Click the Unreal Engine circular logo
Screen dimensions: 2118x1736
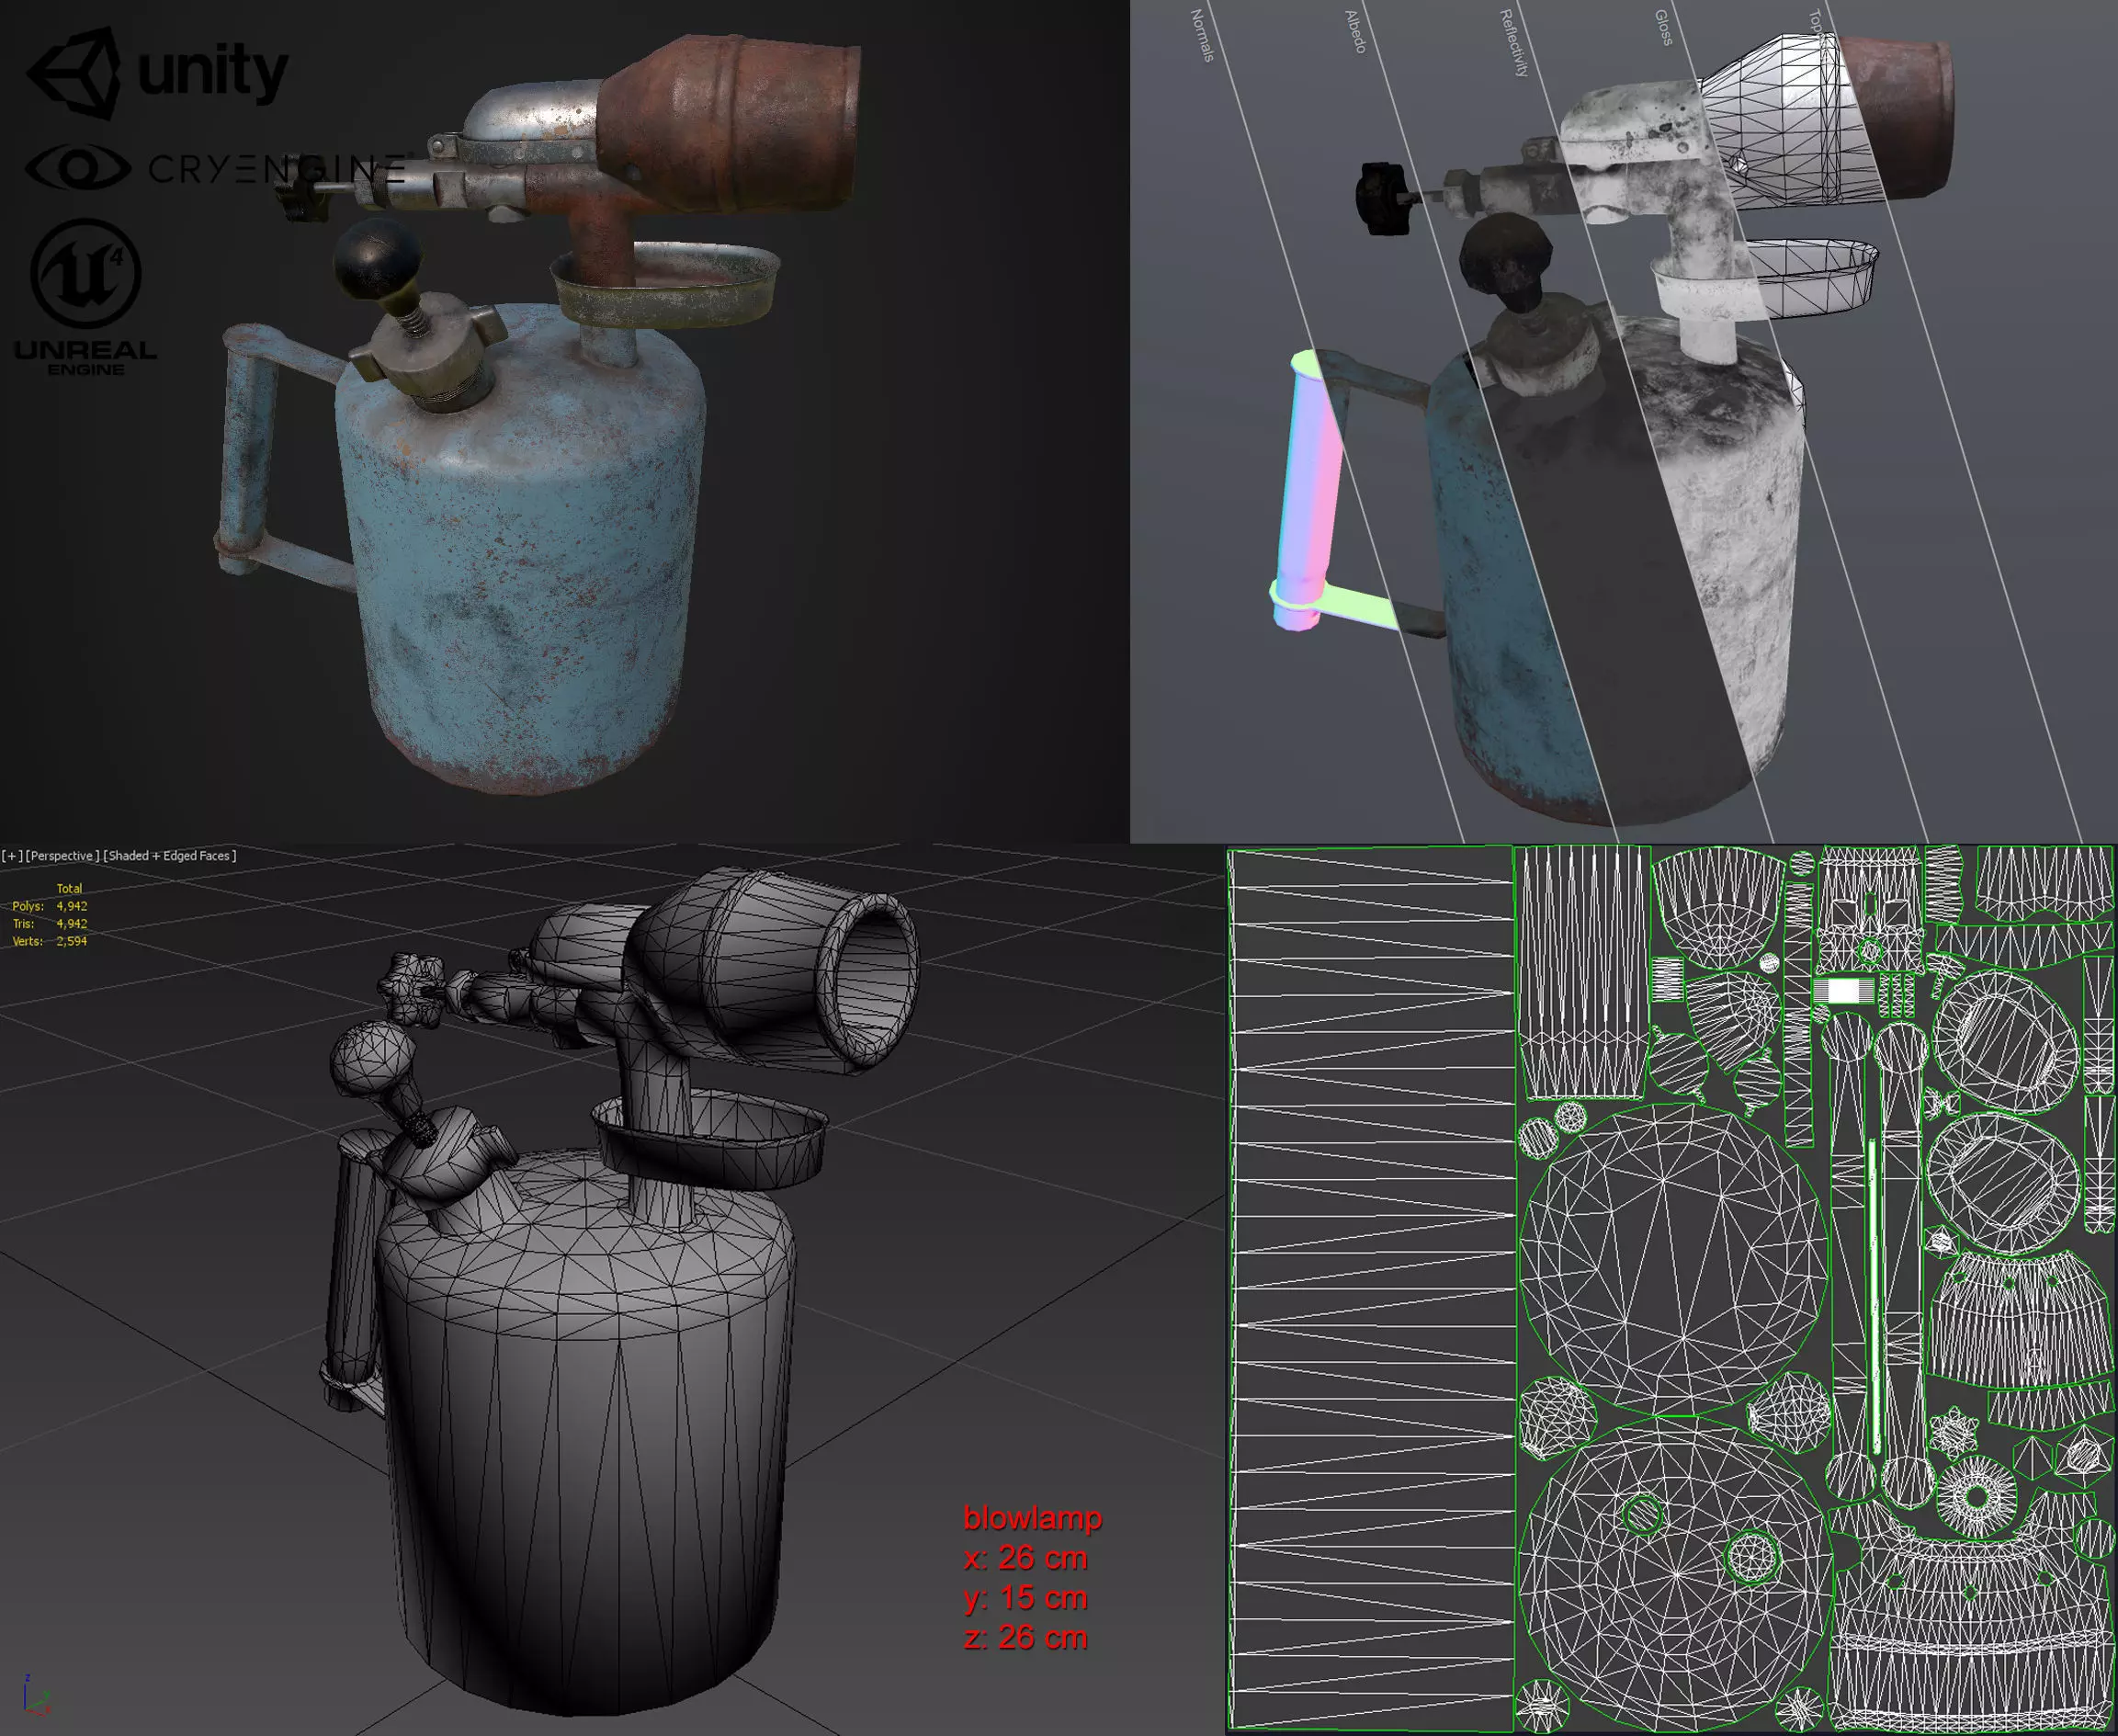point(86,273)
